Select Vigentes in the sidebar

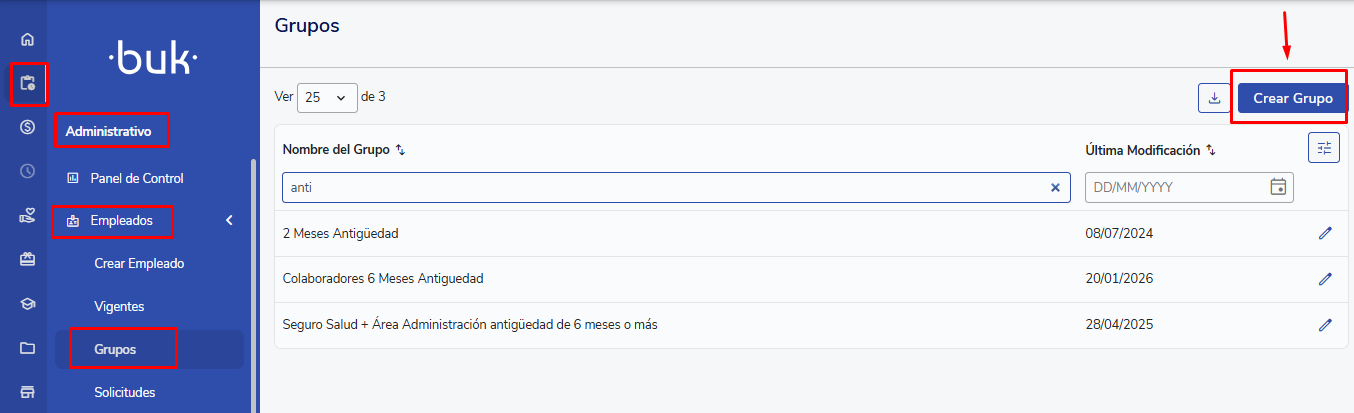(119, 307)
